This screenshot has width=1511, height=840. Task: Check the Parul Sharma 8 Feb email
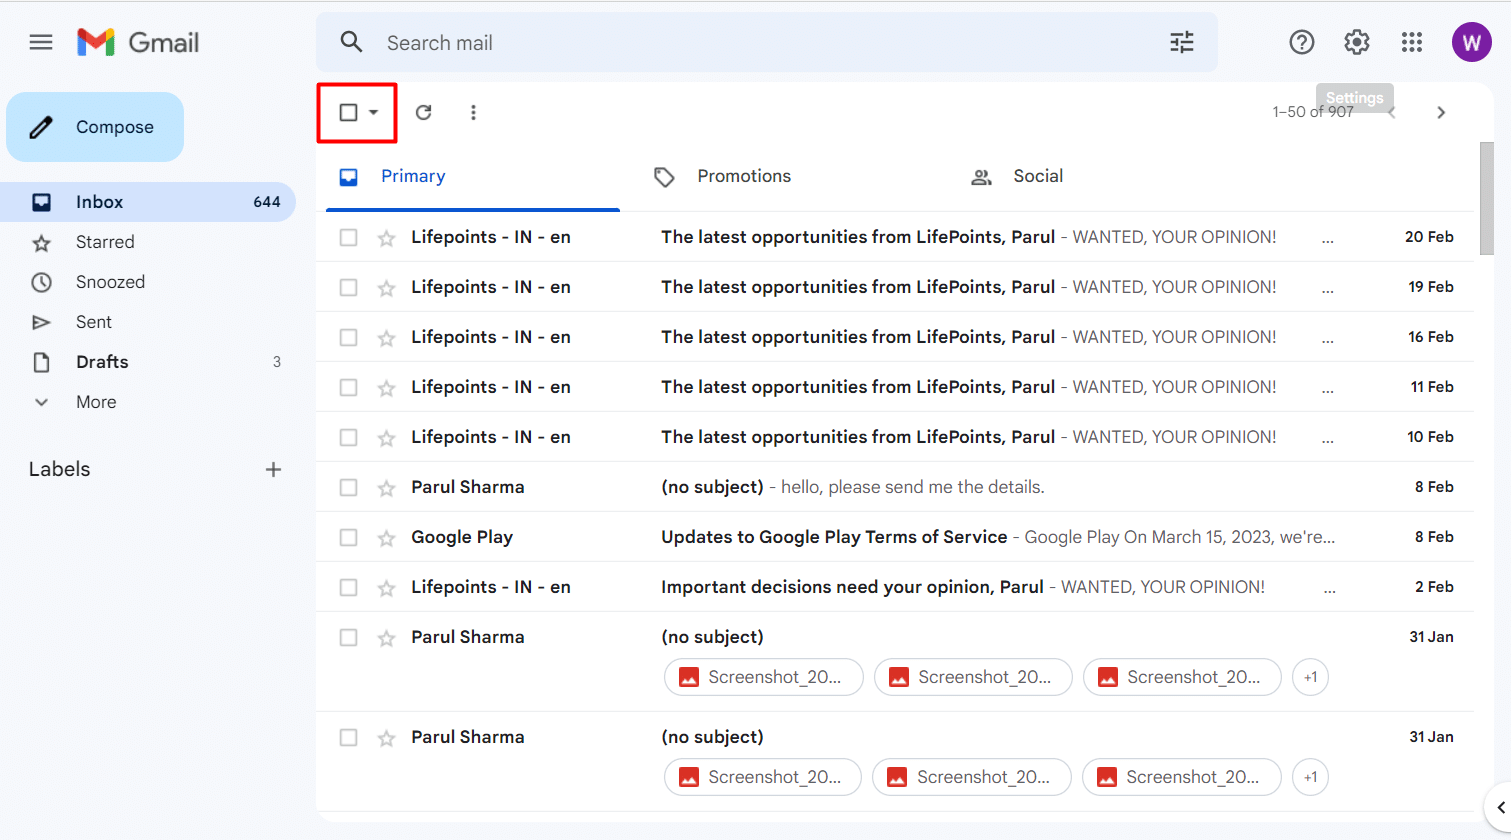pos(348,487)
